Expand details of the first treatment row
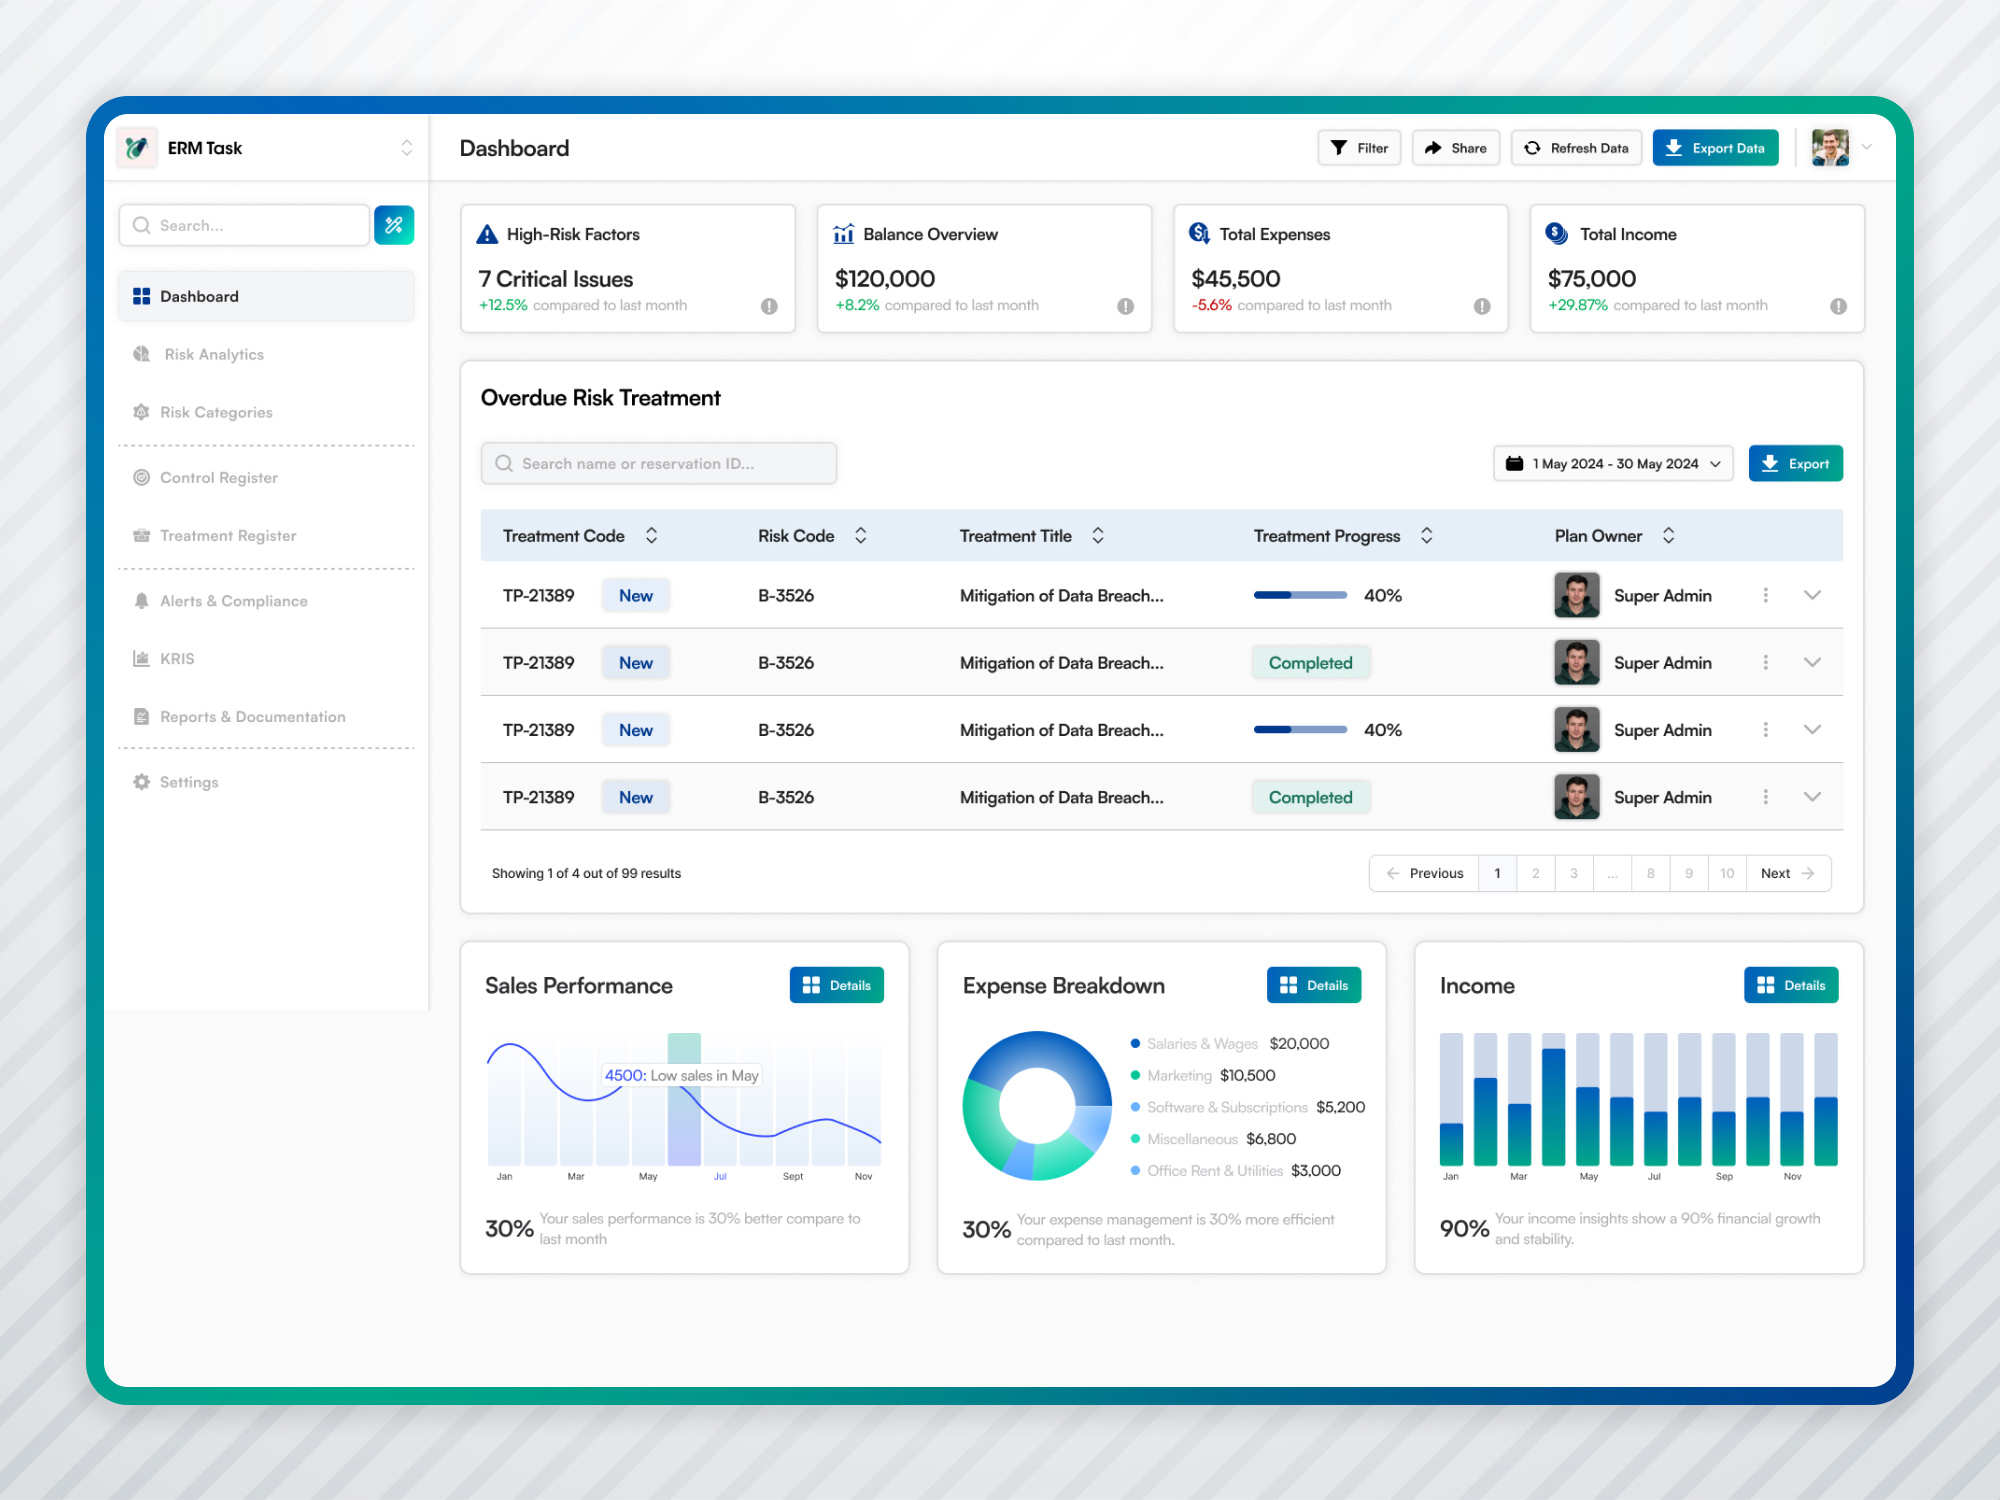Viewport: 2000px width, 1500px height. click(x=1812, y=595)
